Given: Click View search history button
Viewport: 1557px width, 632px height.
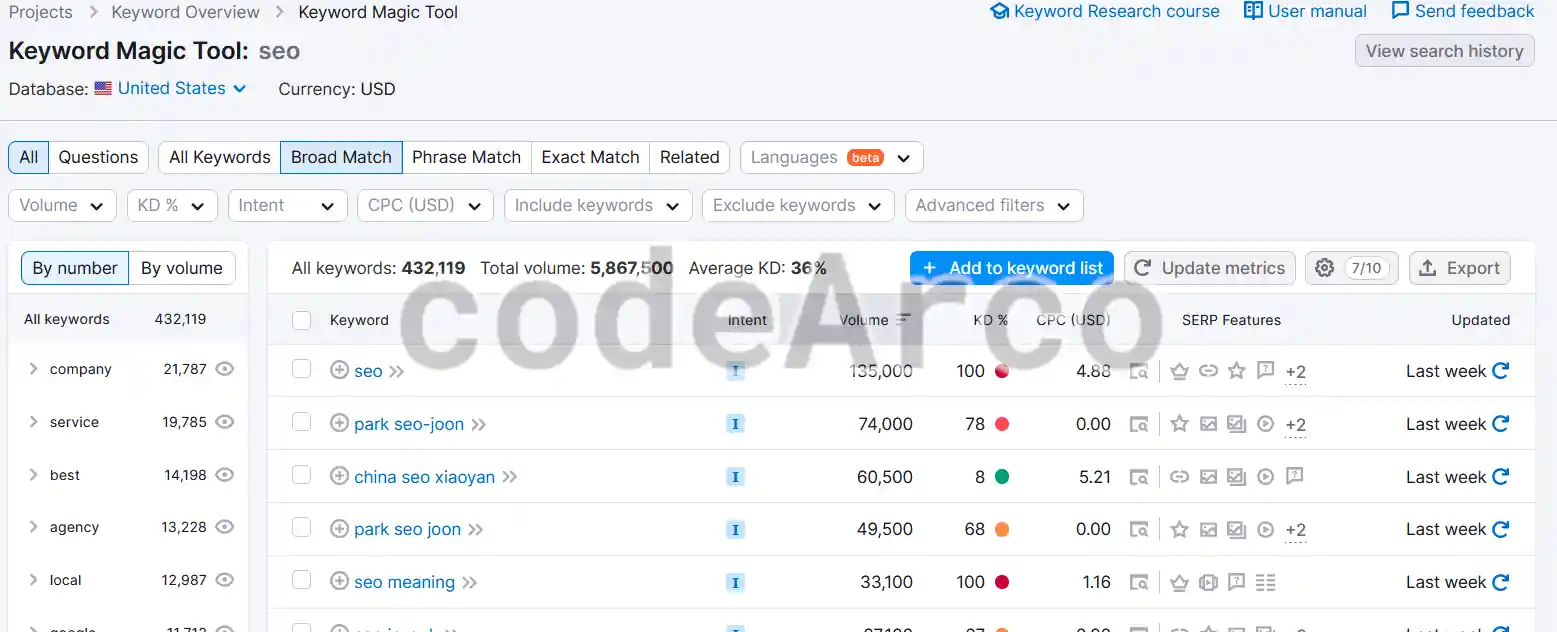Looking at the screenshot, I should point(1444,51).
